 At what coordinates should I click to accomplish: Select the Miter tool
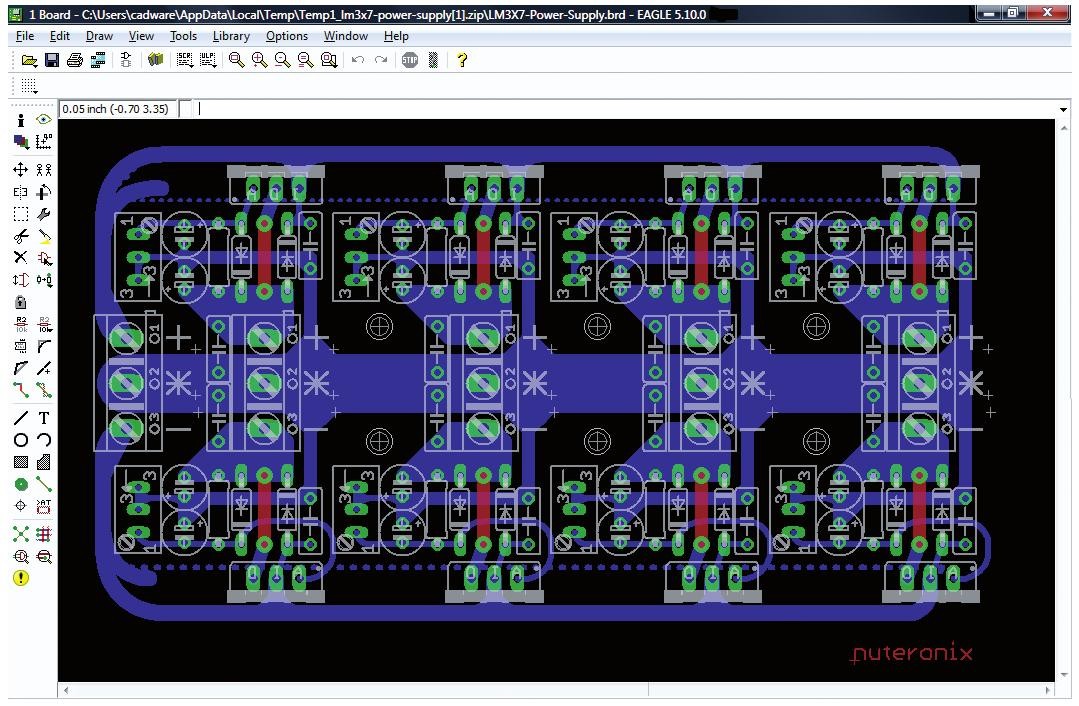[x=43, y=346]
